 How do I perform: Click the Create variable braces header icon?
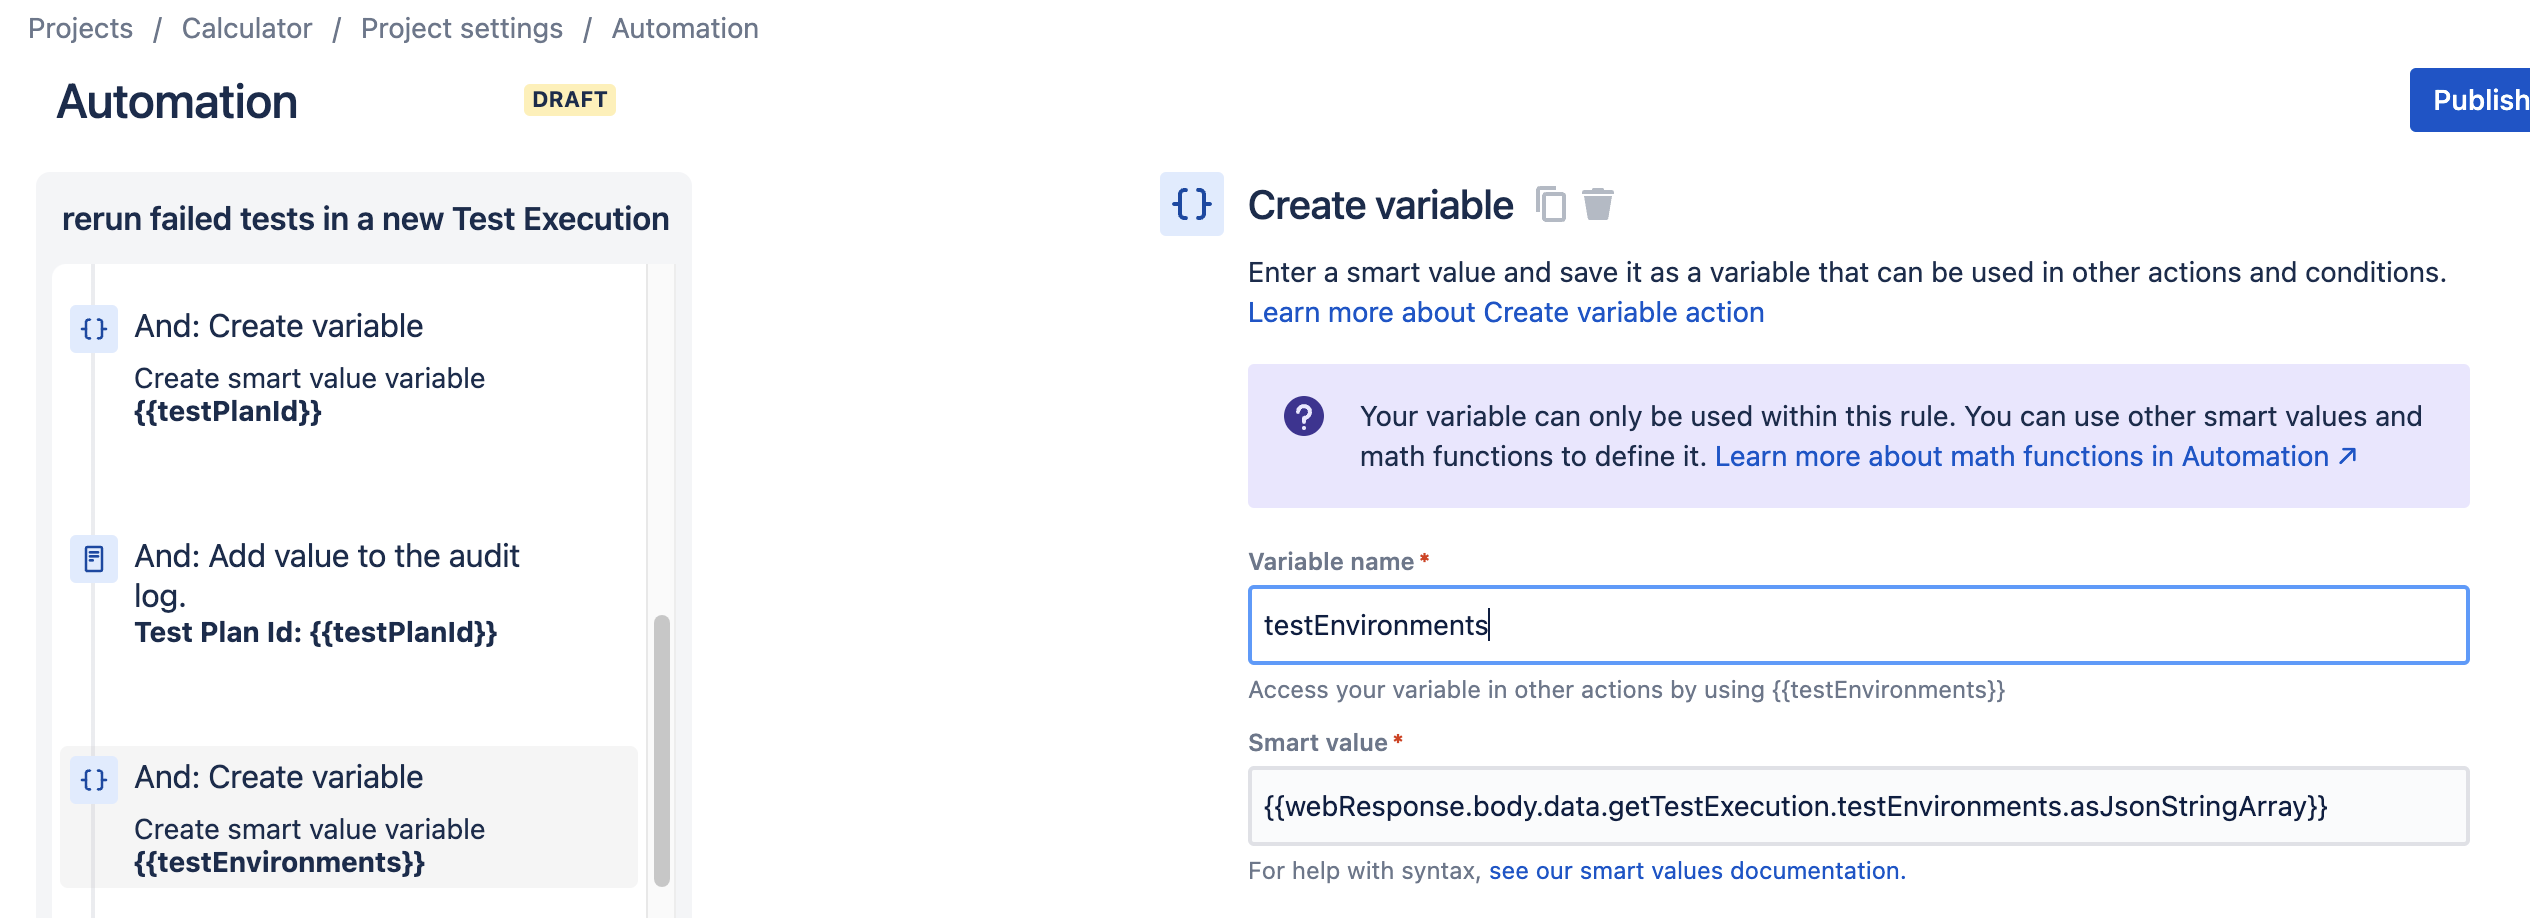1192,204
